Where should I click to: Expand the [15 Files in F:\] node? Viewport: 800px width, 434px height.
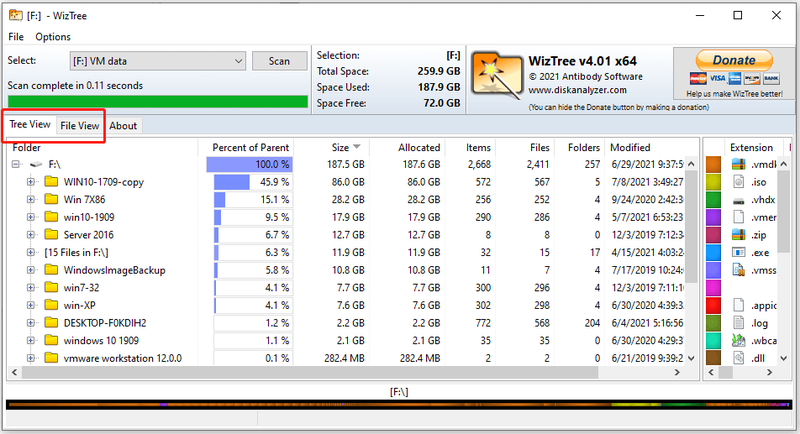31,252
